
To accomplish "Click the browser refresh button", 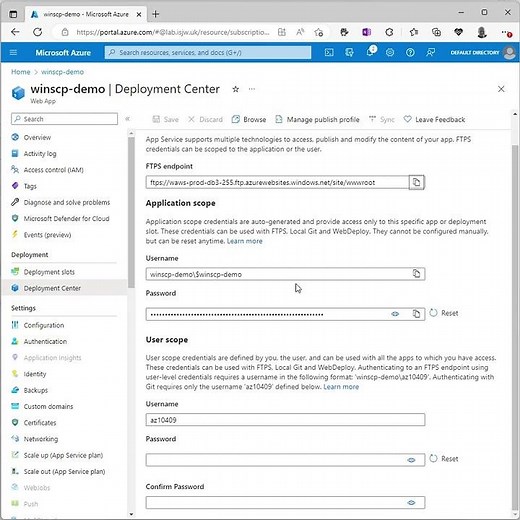I will [x=38, y=32].
